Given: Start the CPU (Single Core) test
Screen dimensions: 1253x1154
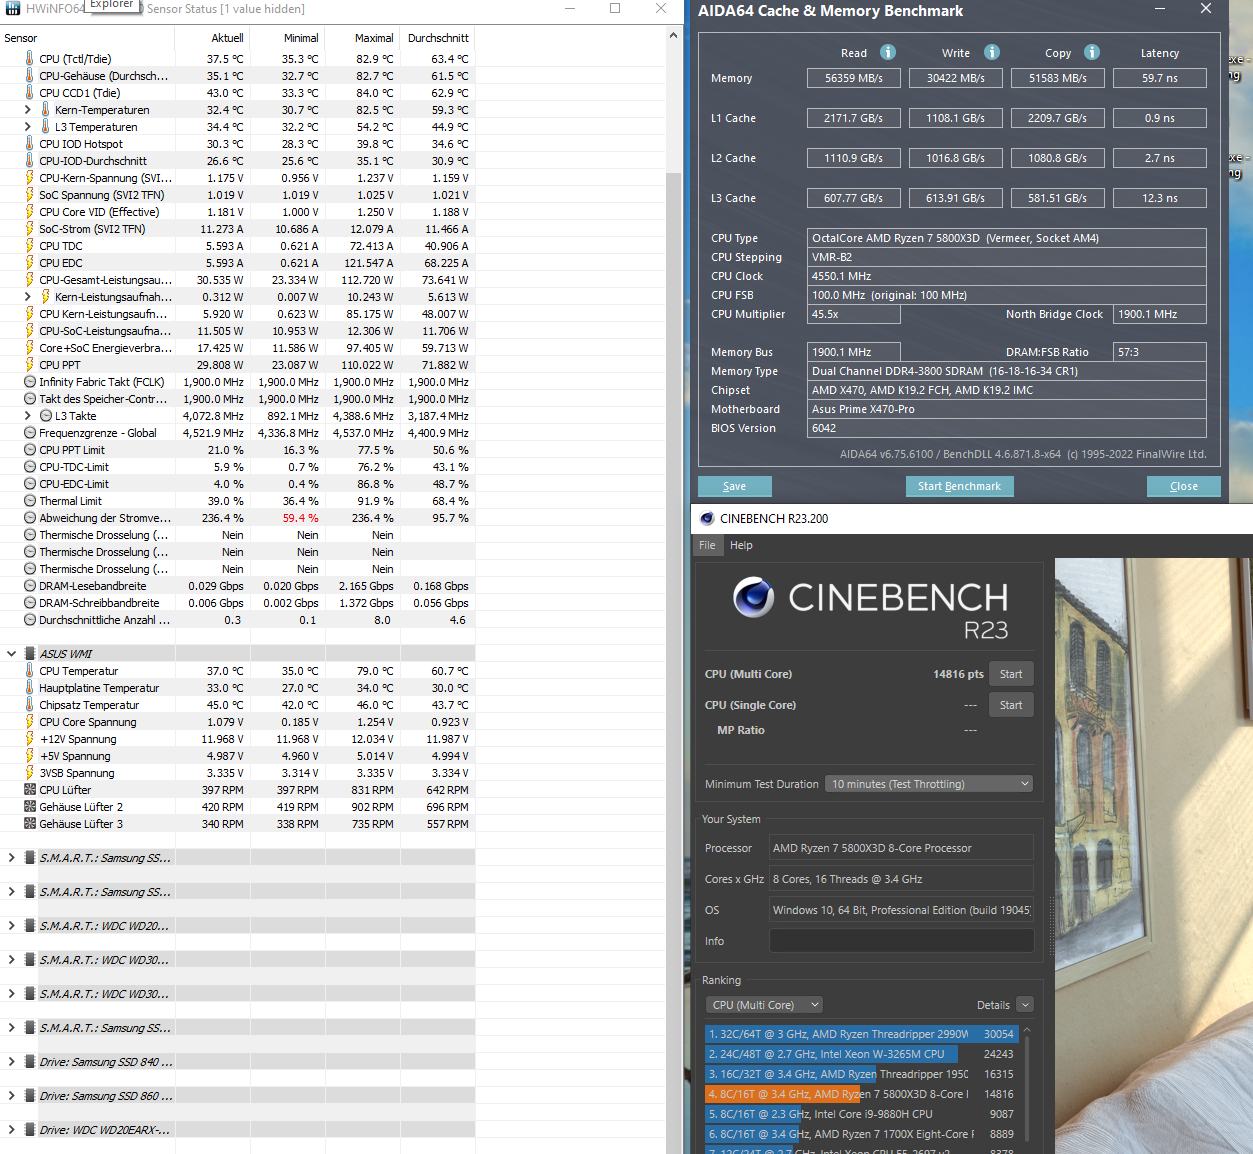Looking at the screenshot, I should (x=1011, y=705).
